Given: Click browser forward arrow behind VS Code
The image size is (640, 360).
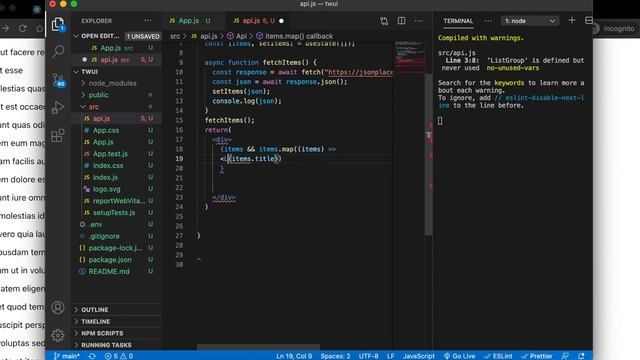Looking at the screenshot, I should tap(6, 29).
